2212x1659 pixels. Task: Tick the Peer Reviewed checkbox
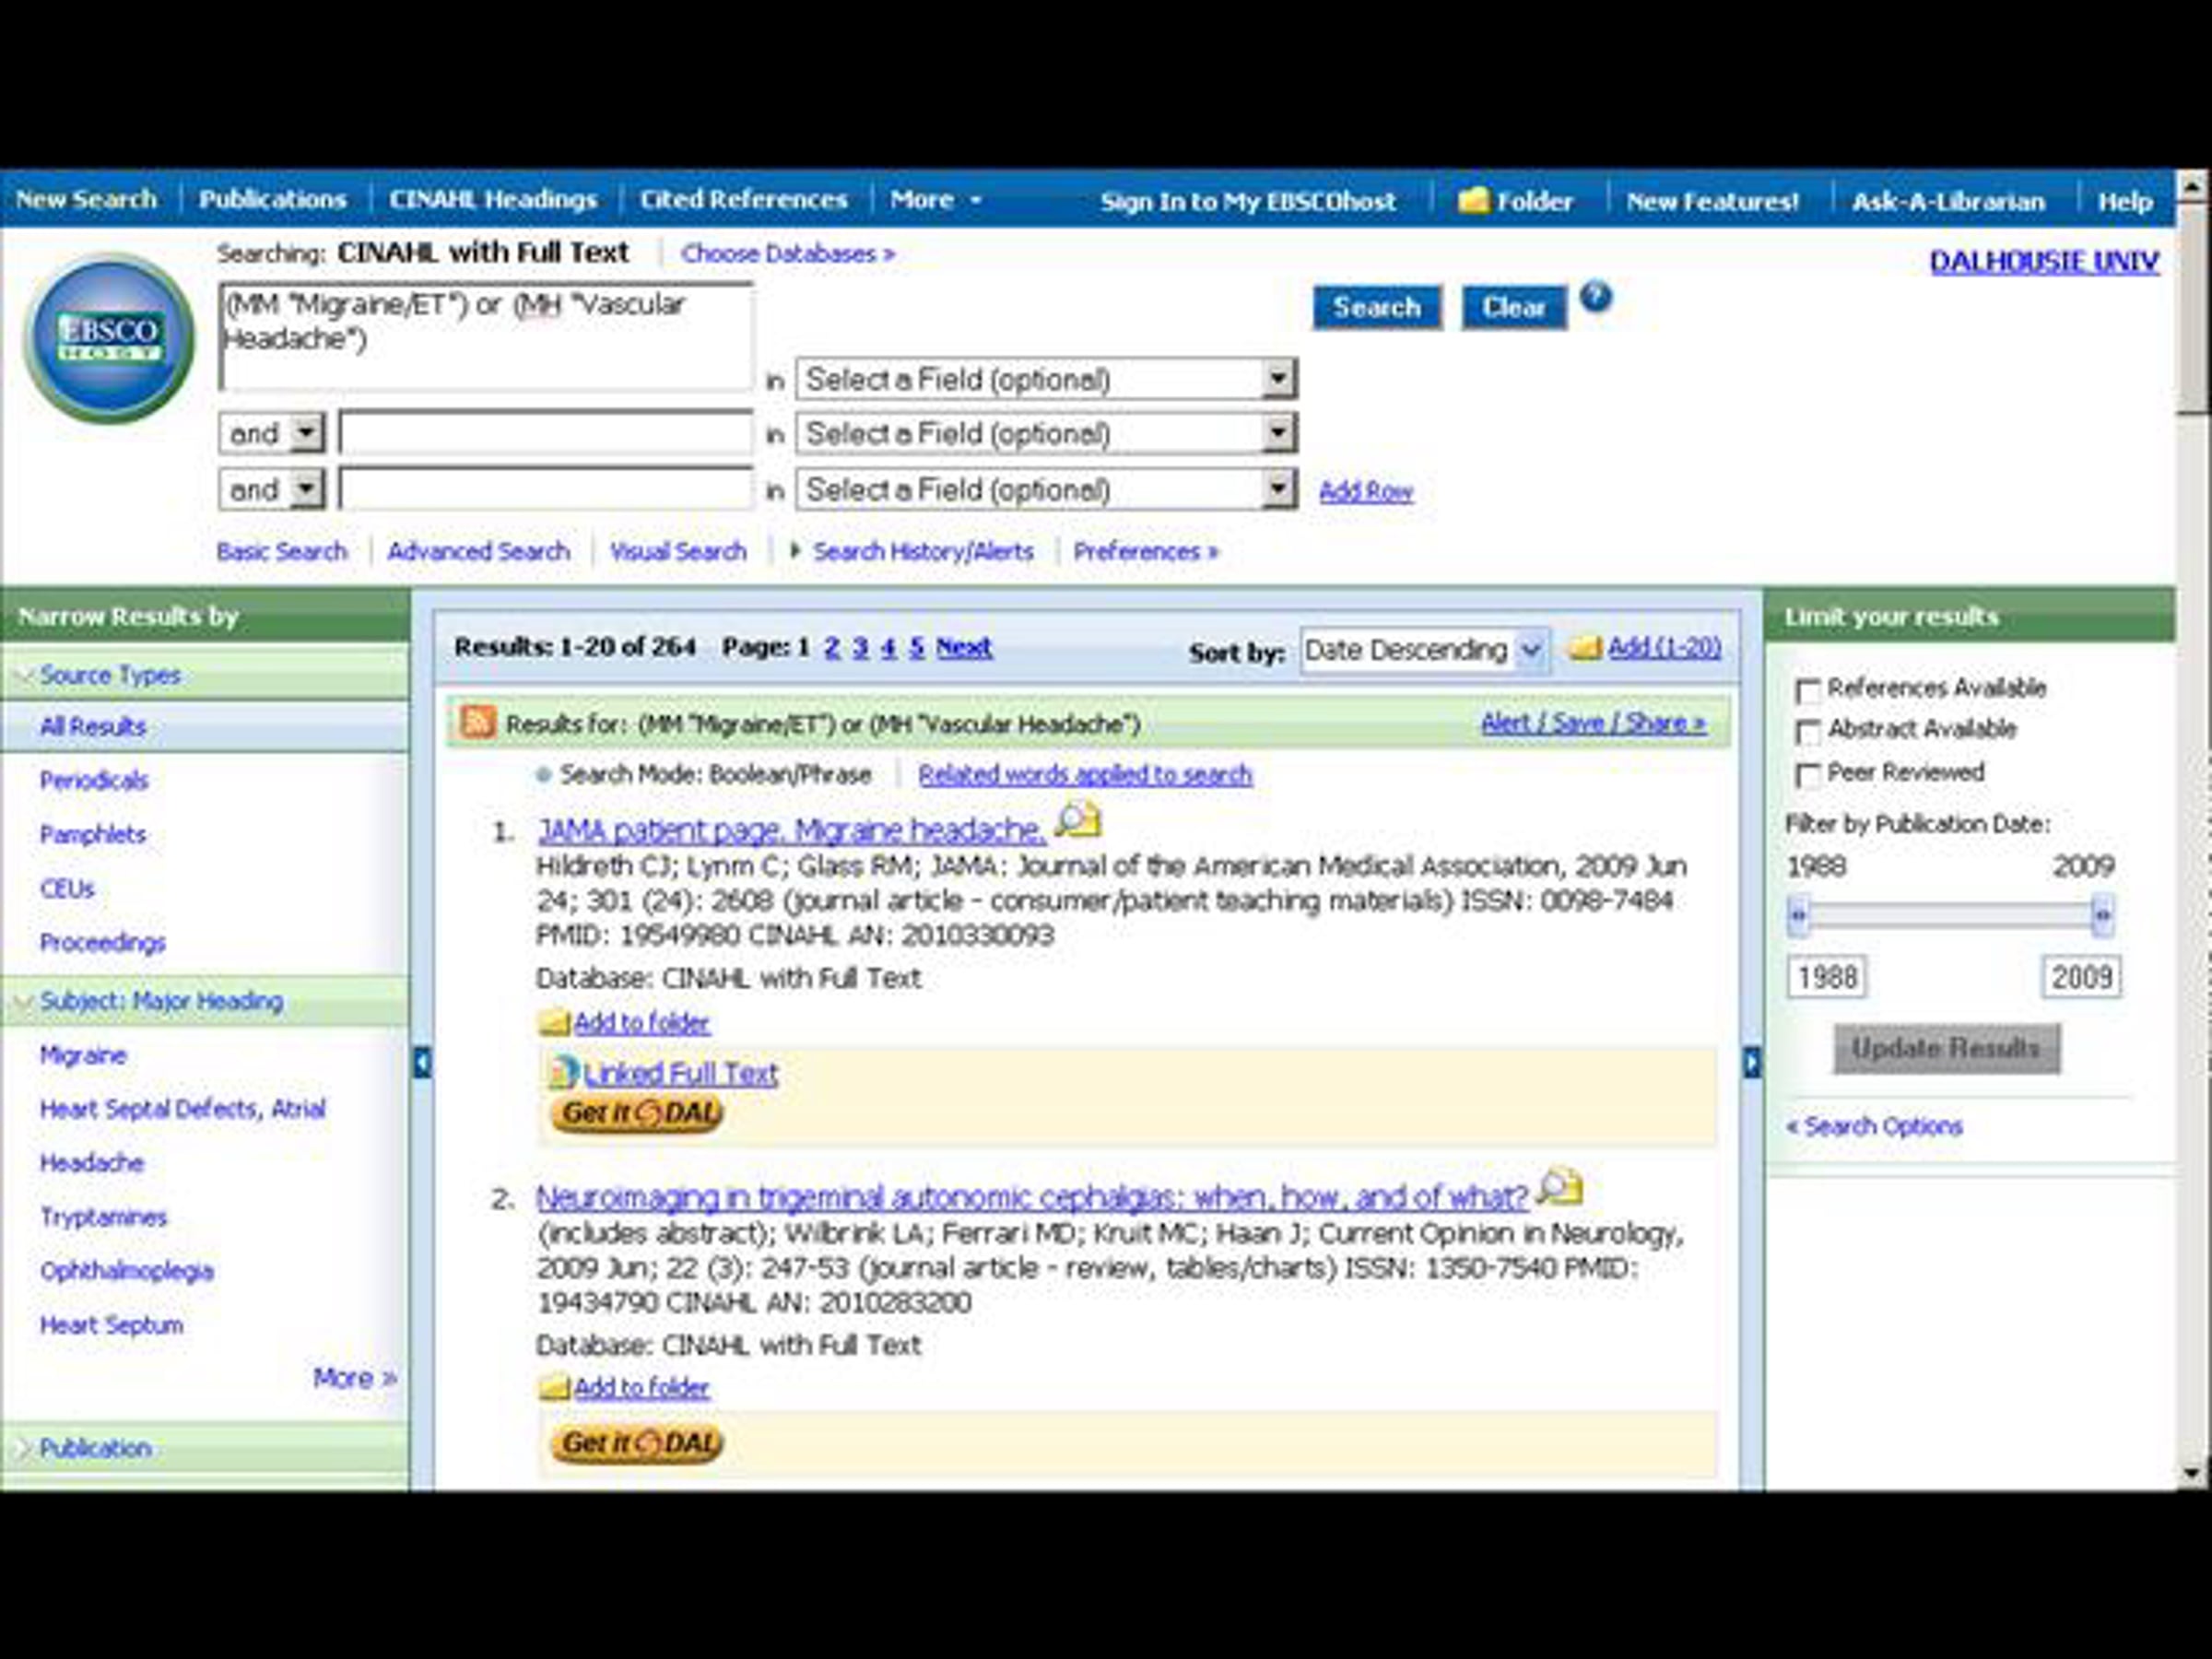[x=1807, y=775]
